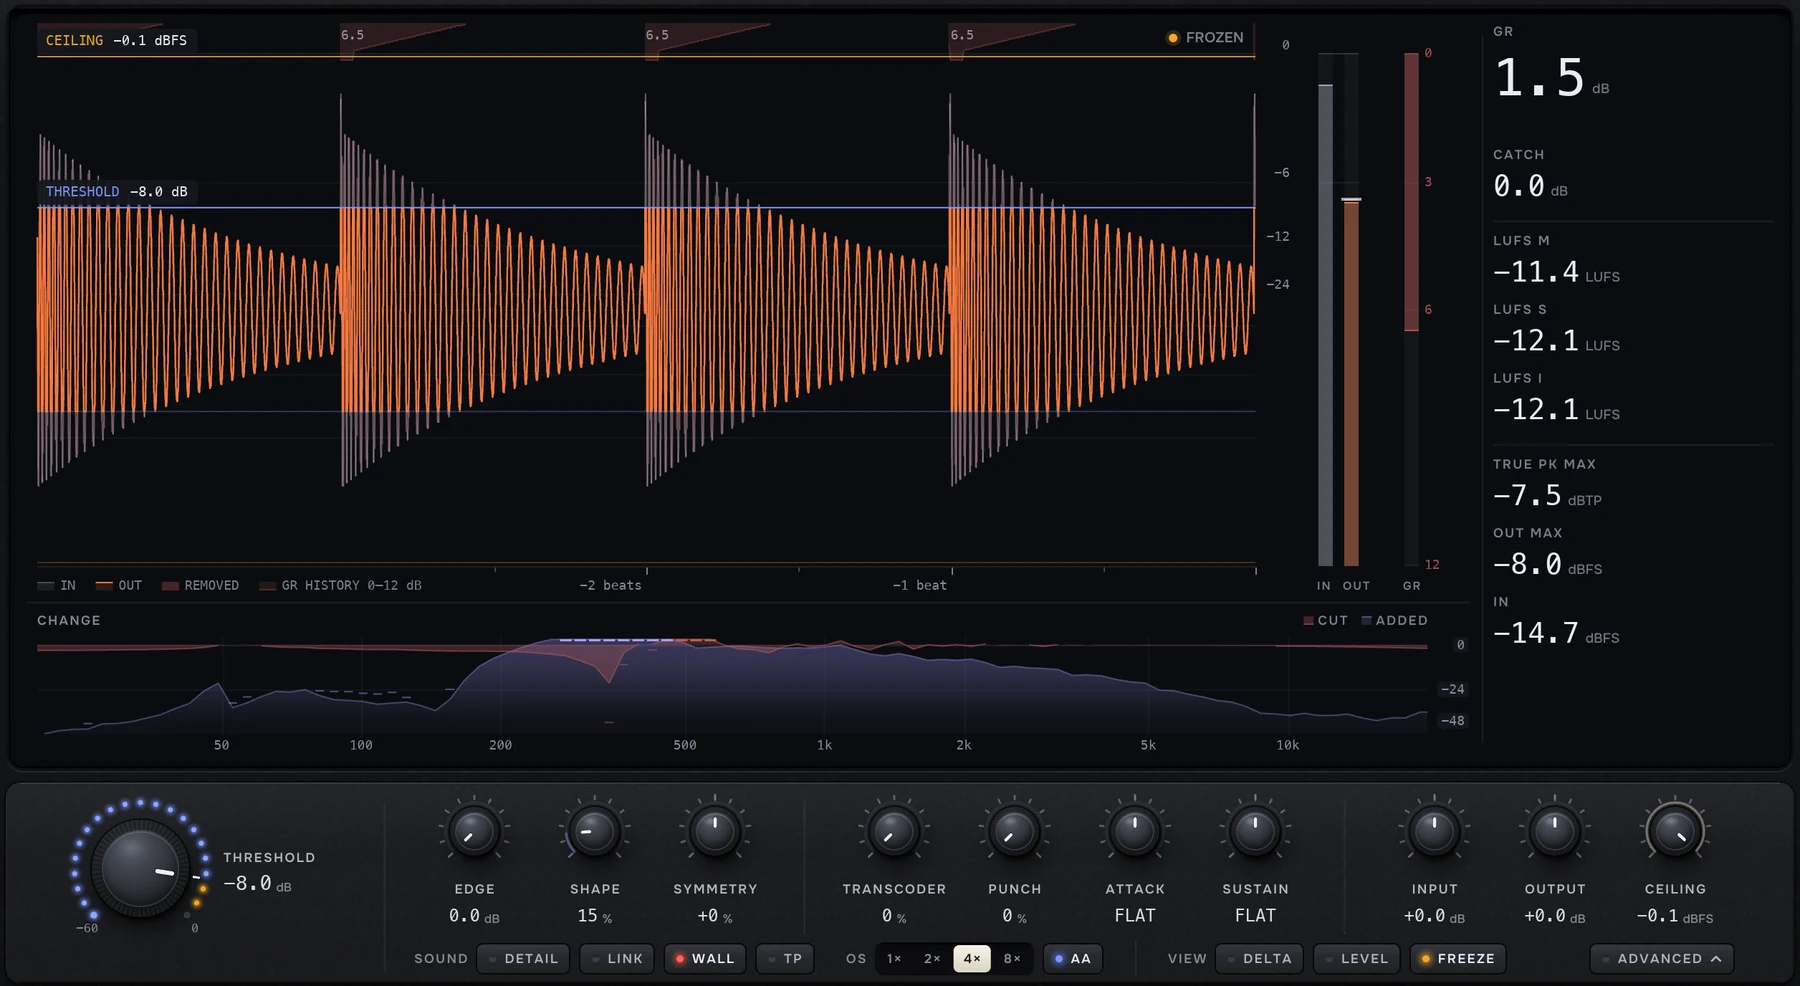The width and height of the screenshot is (1800, 986).
Task: Click the REMOVED legend entry
Action: [201, 585]
